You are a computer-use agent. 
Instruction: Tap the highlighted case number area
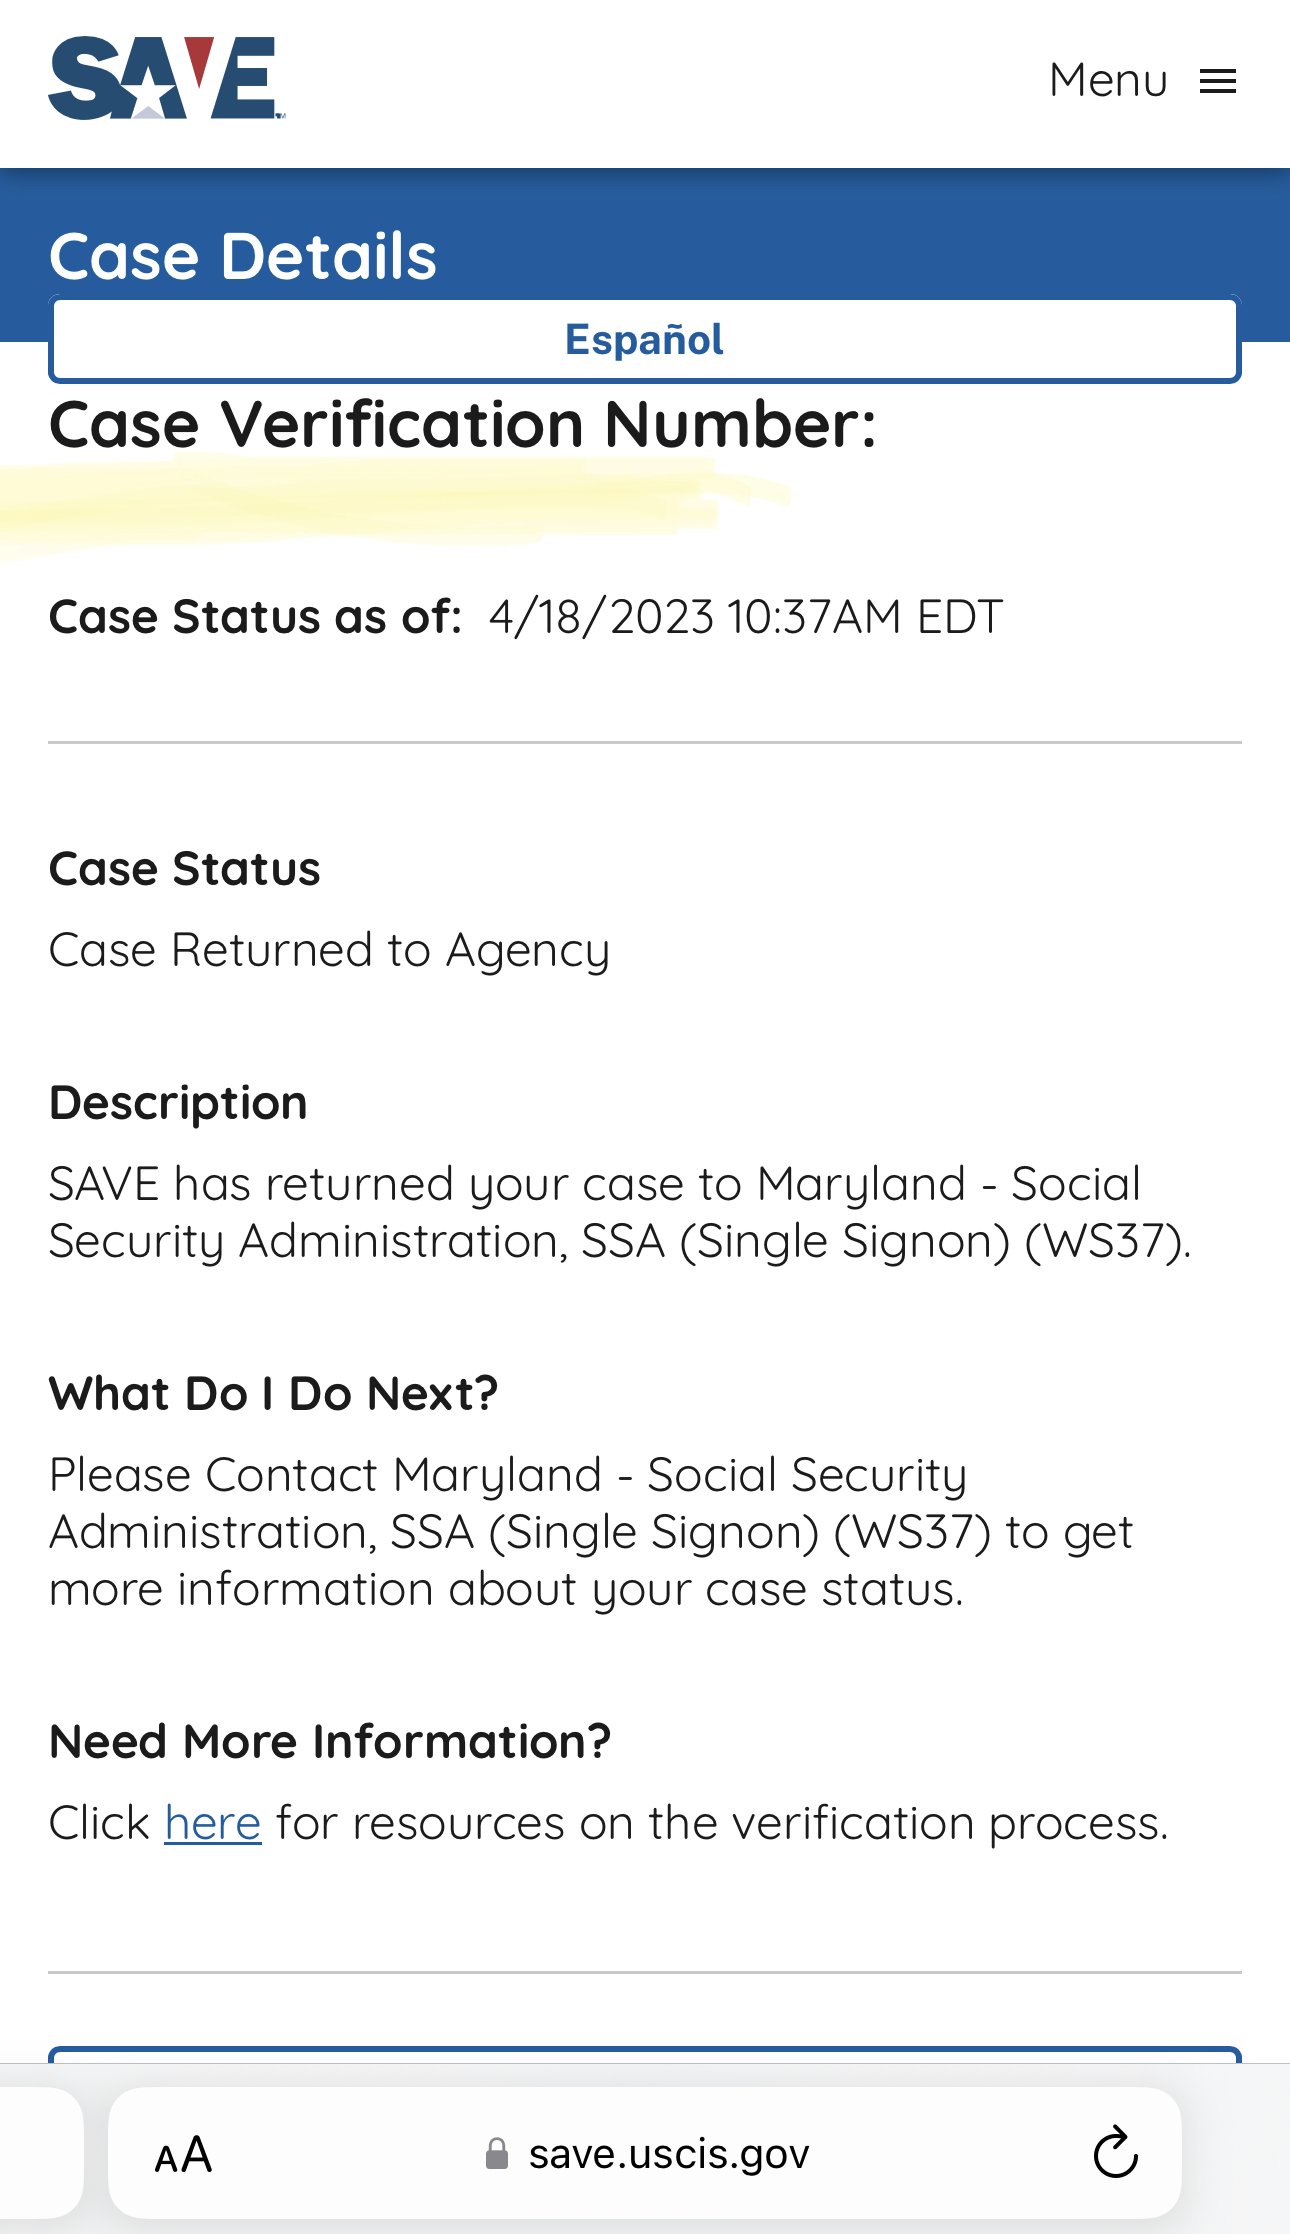(395, 503)
